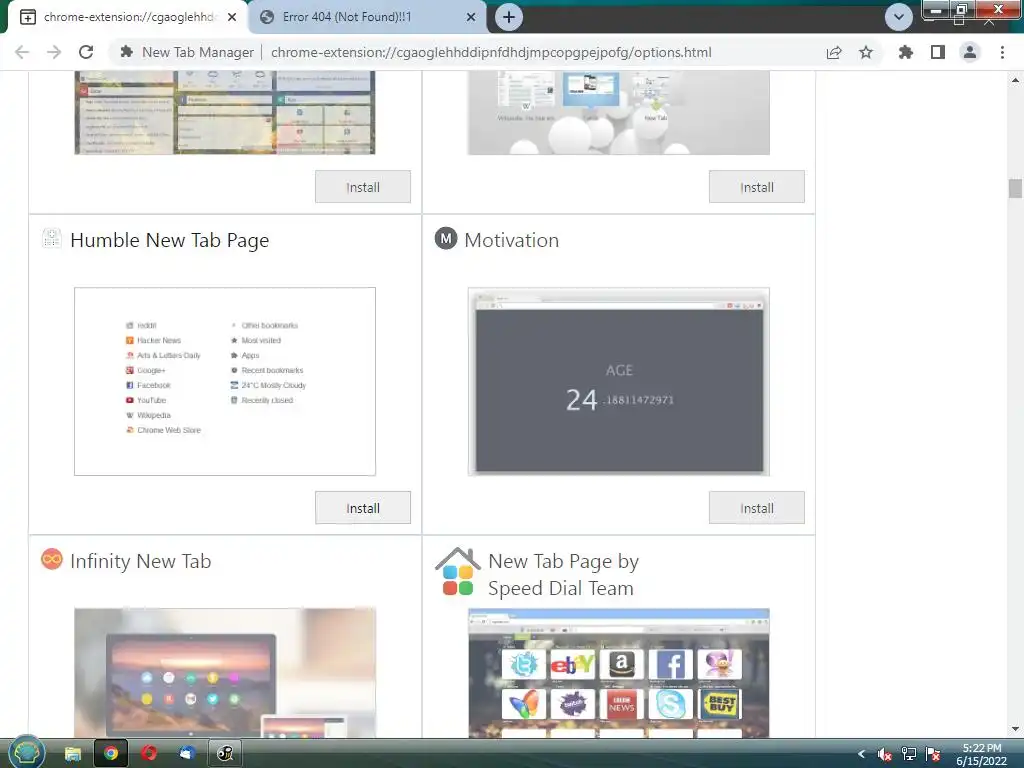The image size is (1024, 768).
Task: Toggle the browser side panel icon
Action: point(938,52)
